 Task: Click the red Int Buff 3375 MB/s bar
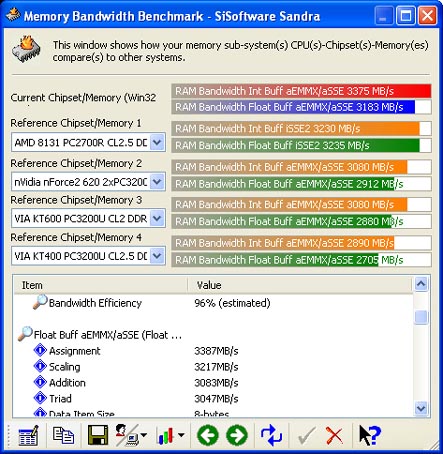point(301,91)
